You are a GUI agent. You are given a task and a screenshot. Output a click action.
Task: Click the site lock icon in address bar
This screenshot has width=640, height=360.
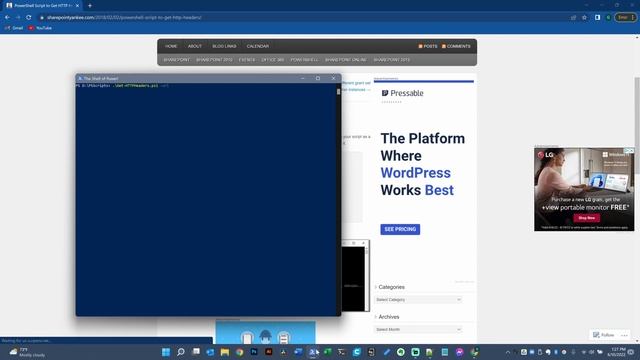(x=42, y=18)
